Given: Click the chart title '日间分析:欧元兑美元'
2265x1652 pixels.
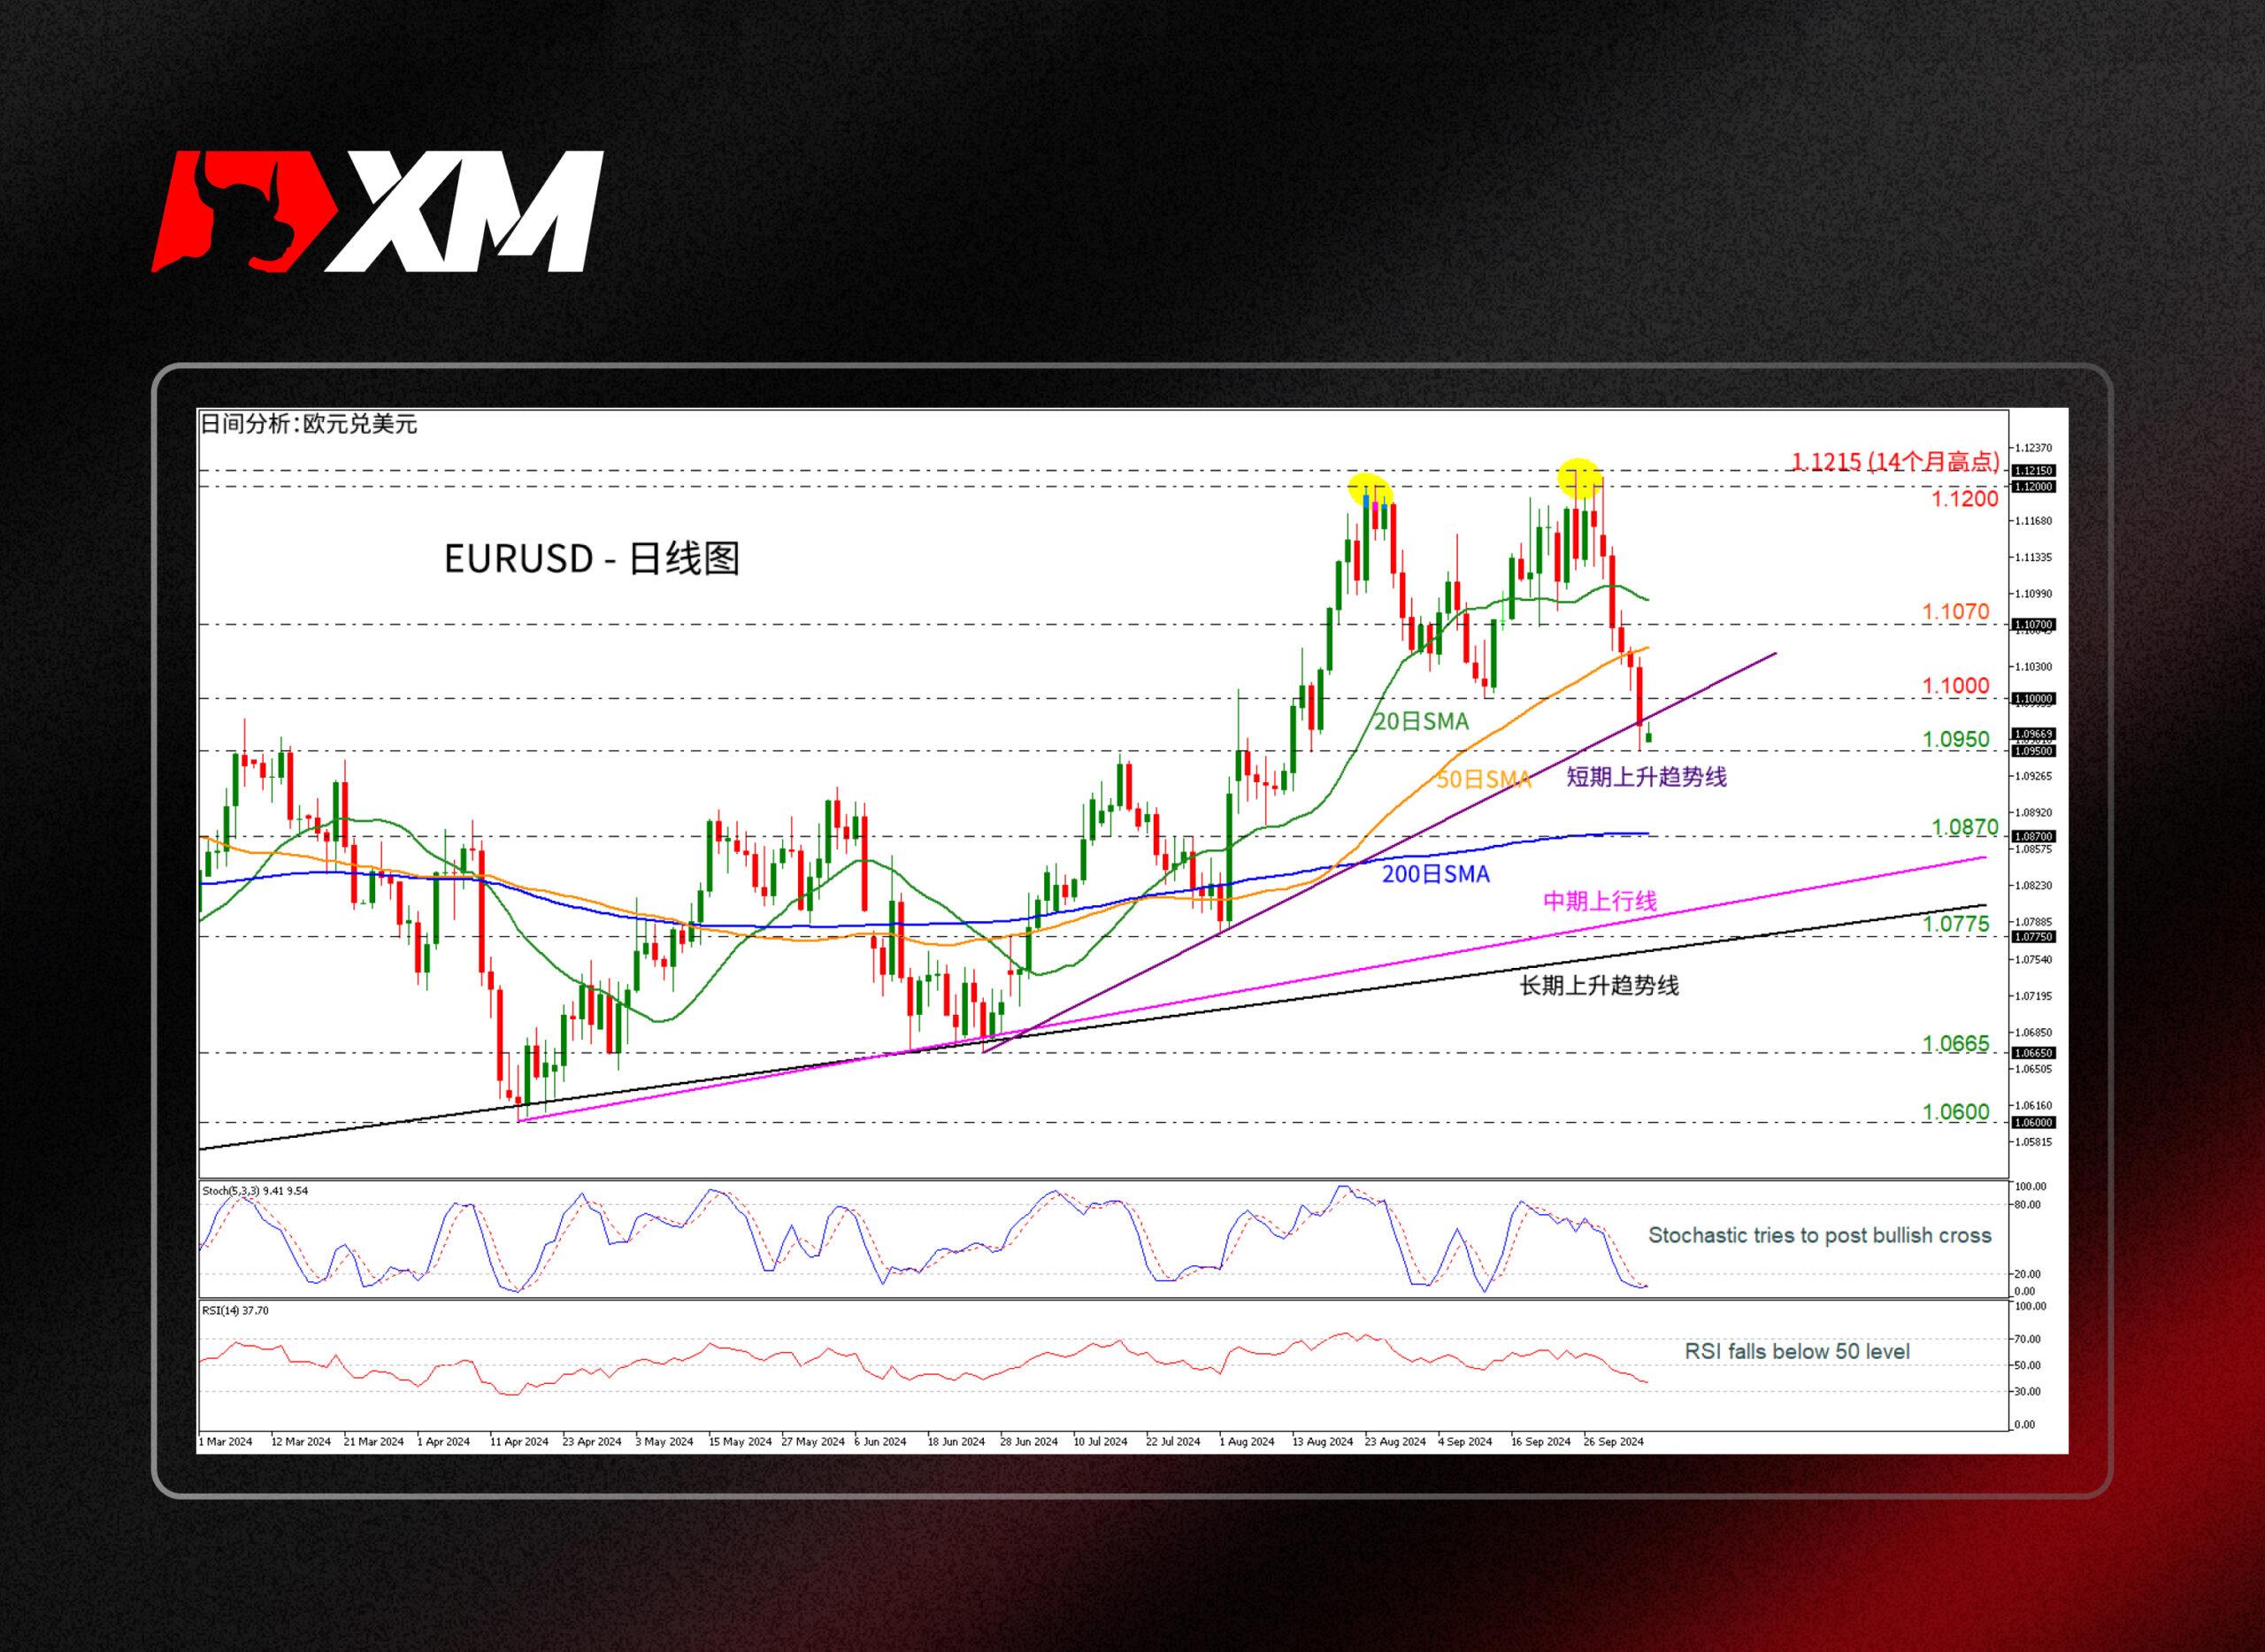Looking at the screenshot, I should tap(309, 424).
